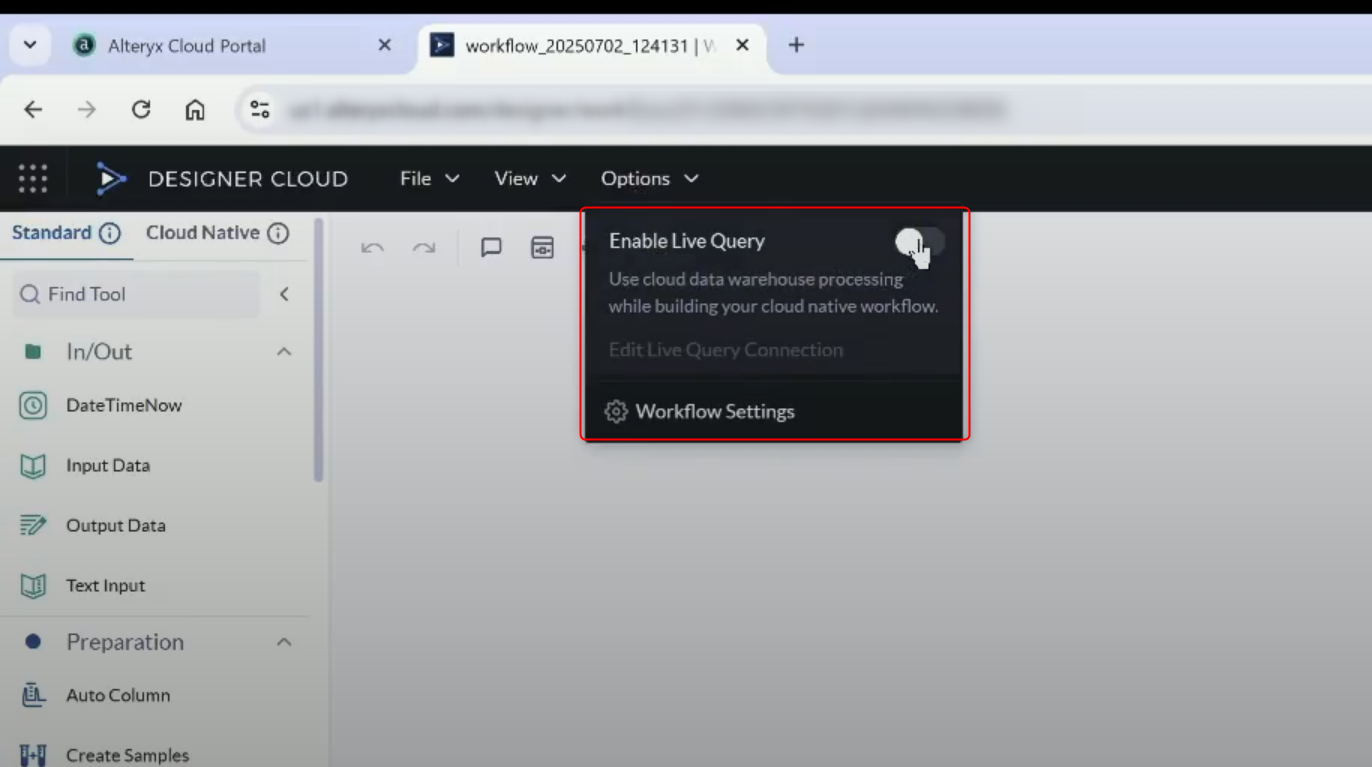1372x767 pixels.
Task: Click the site info tune icon
Action: [x=260, y=110]
